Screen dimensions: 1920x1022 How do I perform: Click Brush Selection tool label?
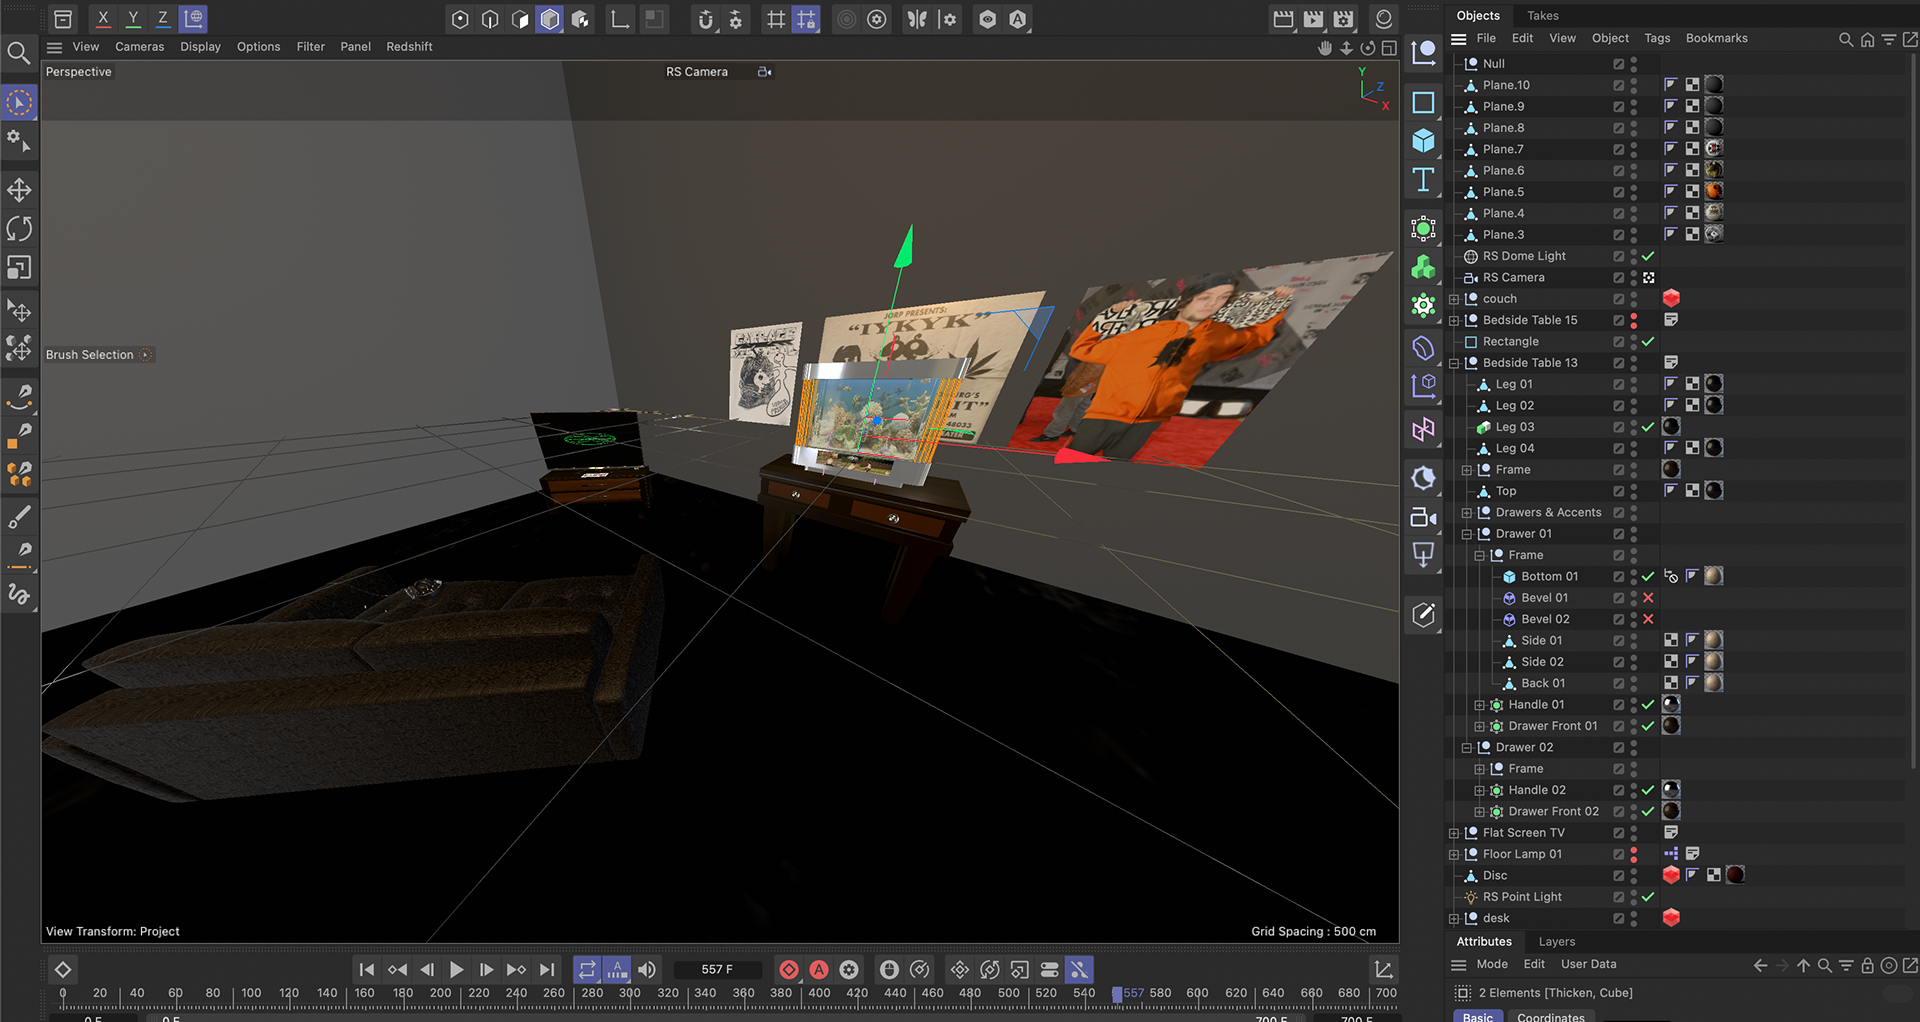point(89,355)
